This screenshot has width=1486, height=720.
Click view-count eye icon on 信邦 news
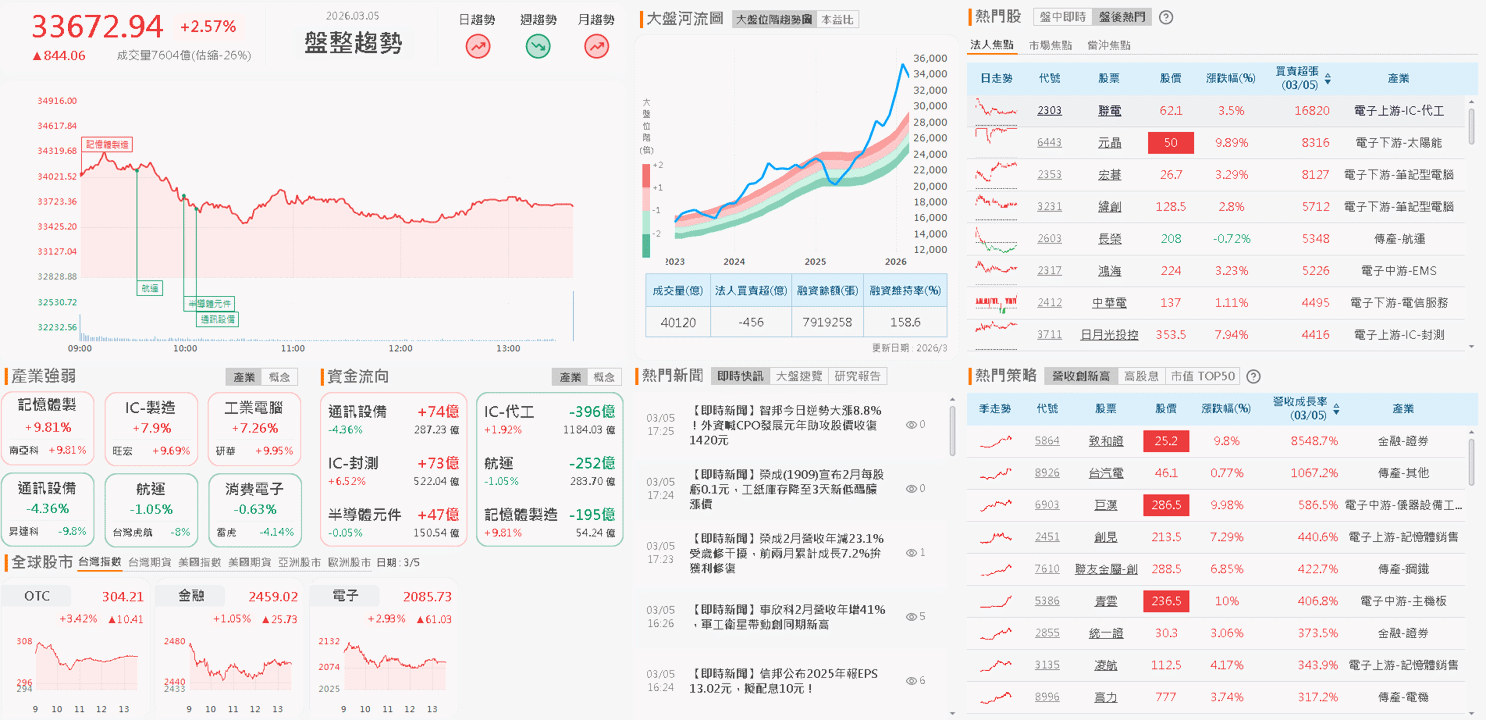click(x=911, y=680)
